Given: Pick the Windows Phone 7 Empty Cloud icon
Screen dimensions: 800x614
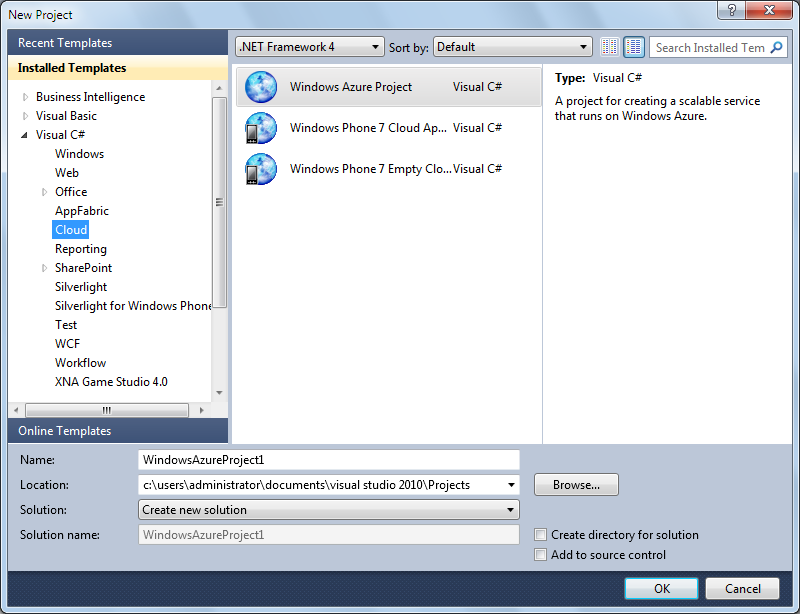Looking at the screenshot, I should click(x=261, y=169).
